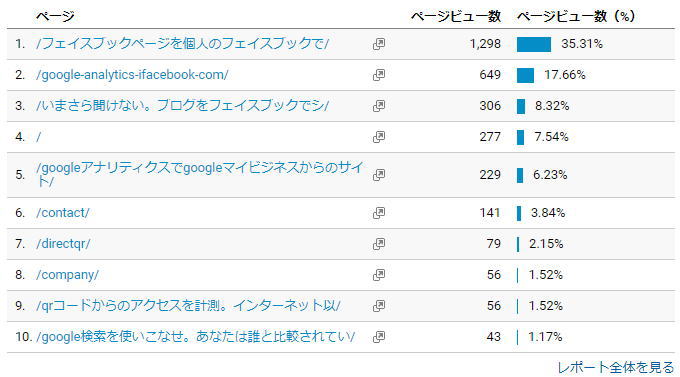680x377 pixels.
Task: Click レポート全体を見る link
Action: pyautogui.click(x=616, y=367)
